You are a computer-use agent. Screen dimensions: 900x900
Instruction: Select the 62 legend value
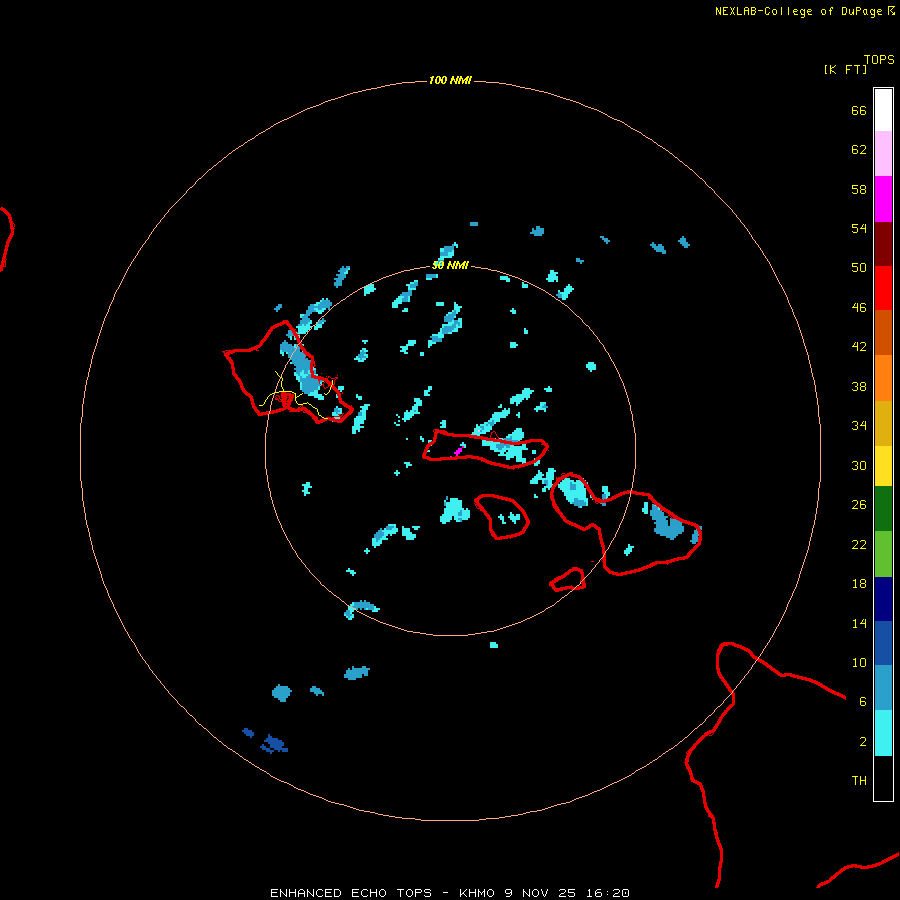[x=859, y=150]
